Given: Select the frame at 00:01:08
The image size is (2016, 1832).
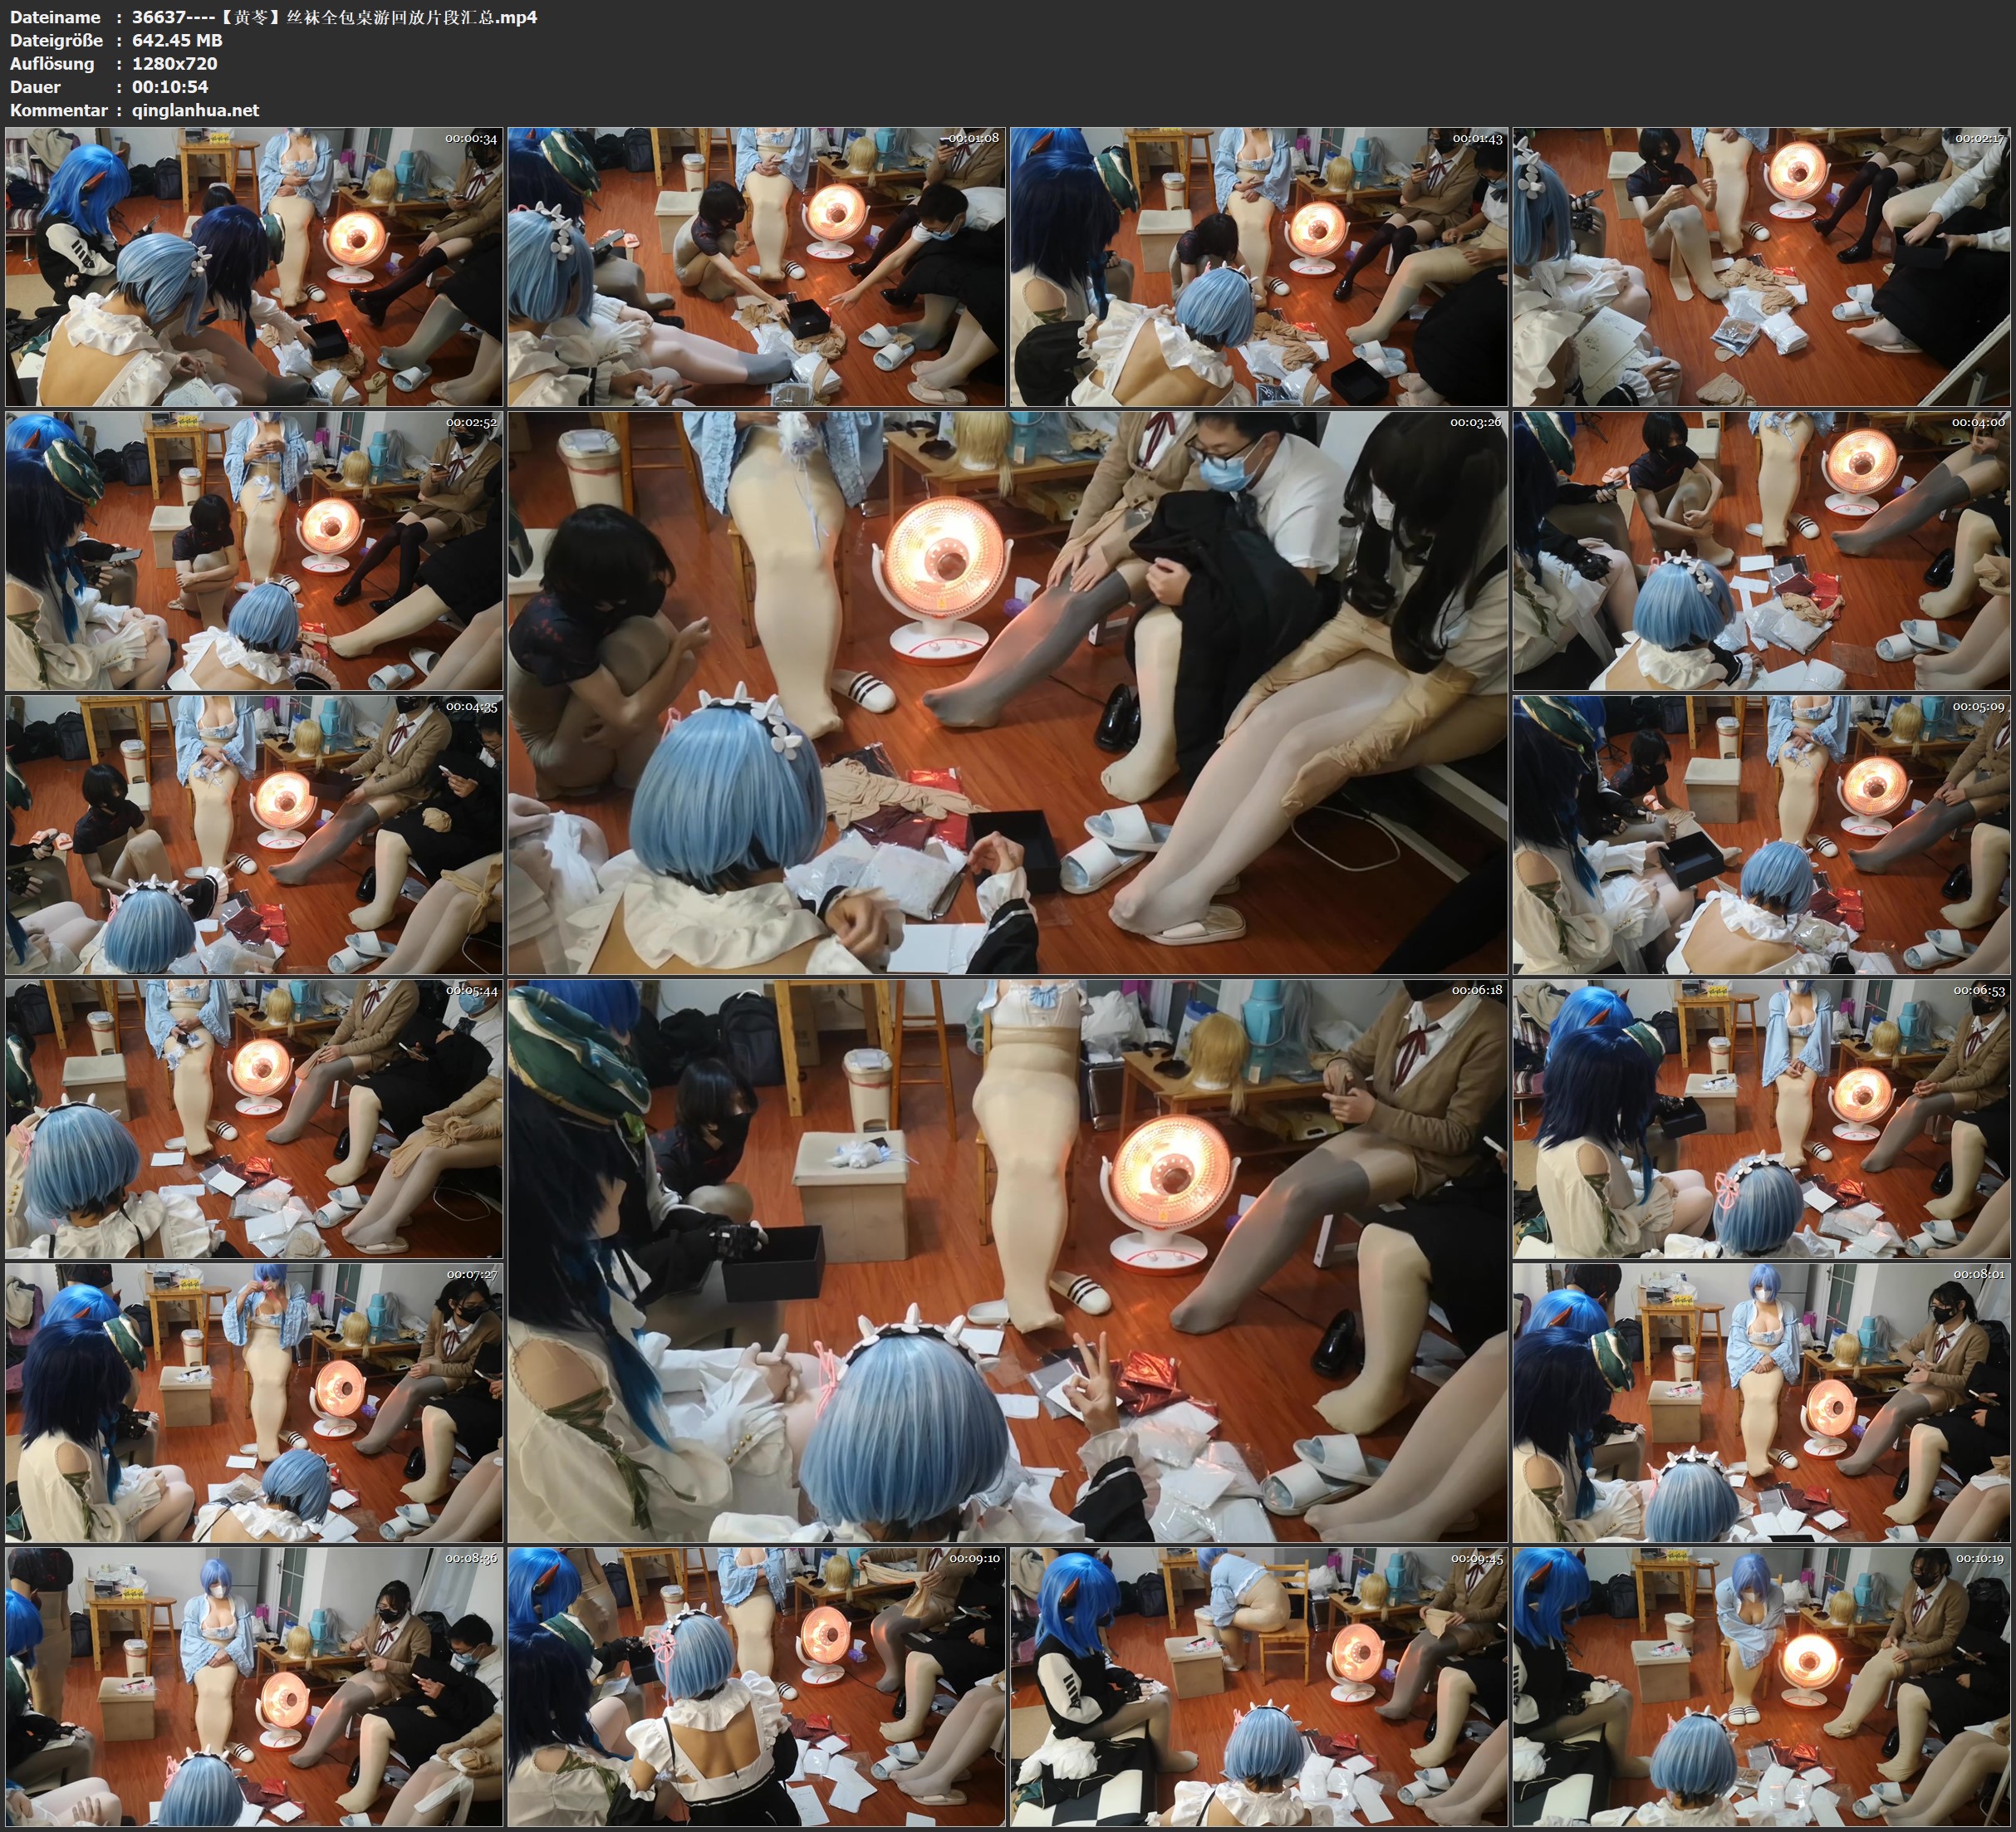Looking at the screenshot, I should point(756,266).
